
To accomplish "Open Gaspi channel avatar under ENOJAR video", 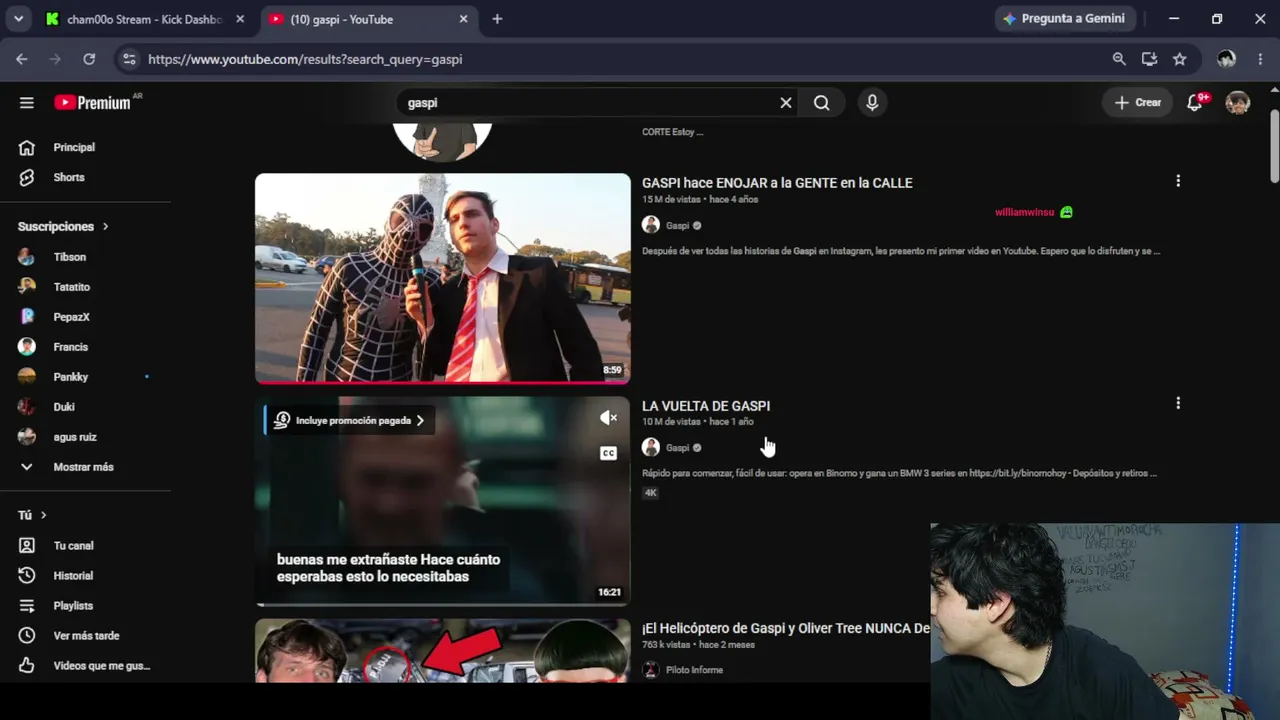I will click(651, 225).
